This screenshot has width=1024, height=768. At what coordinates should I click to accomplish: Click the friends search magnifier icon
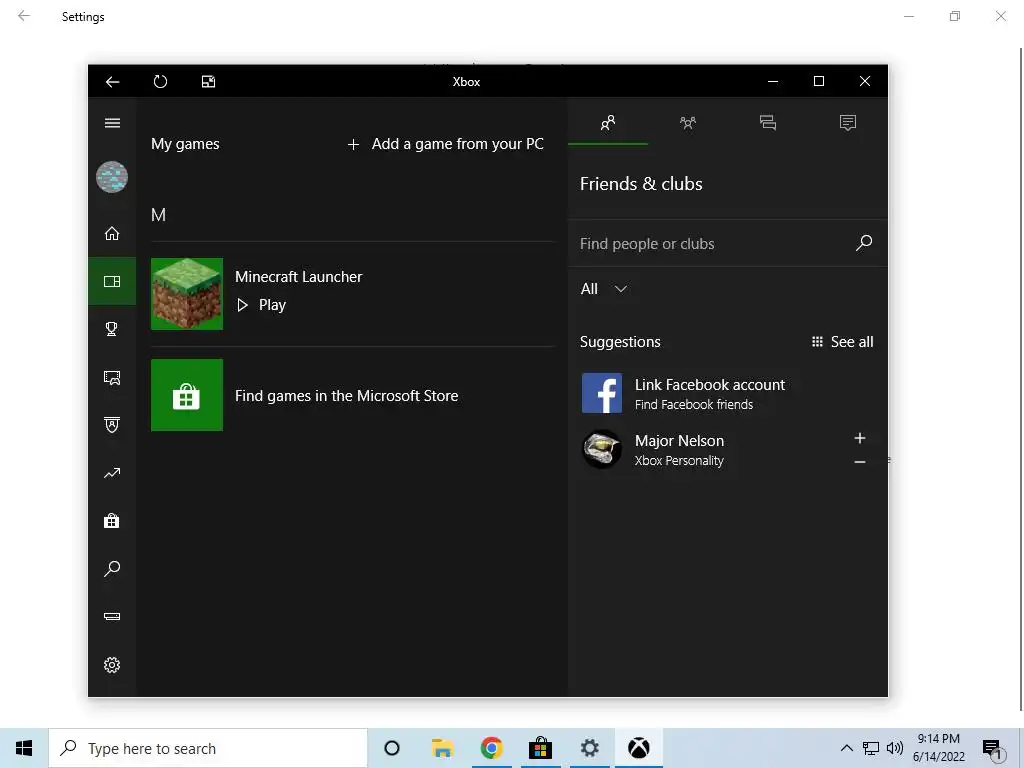[864, 243]
